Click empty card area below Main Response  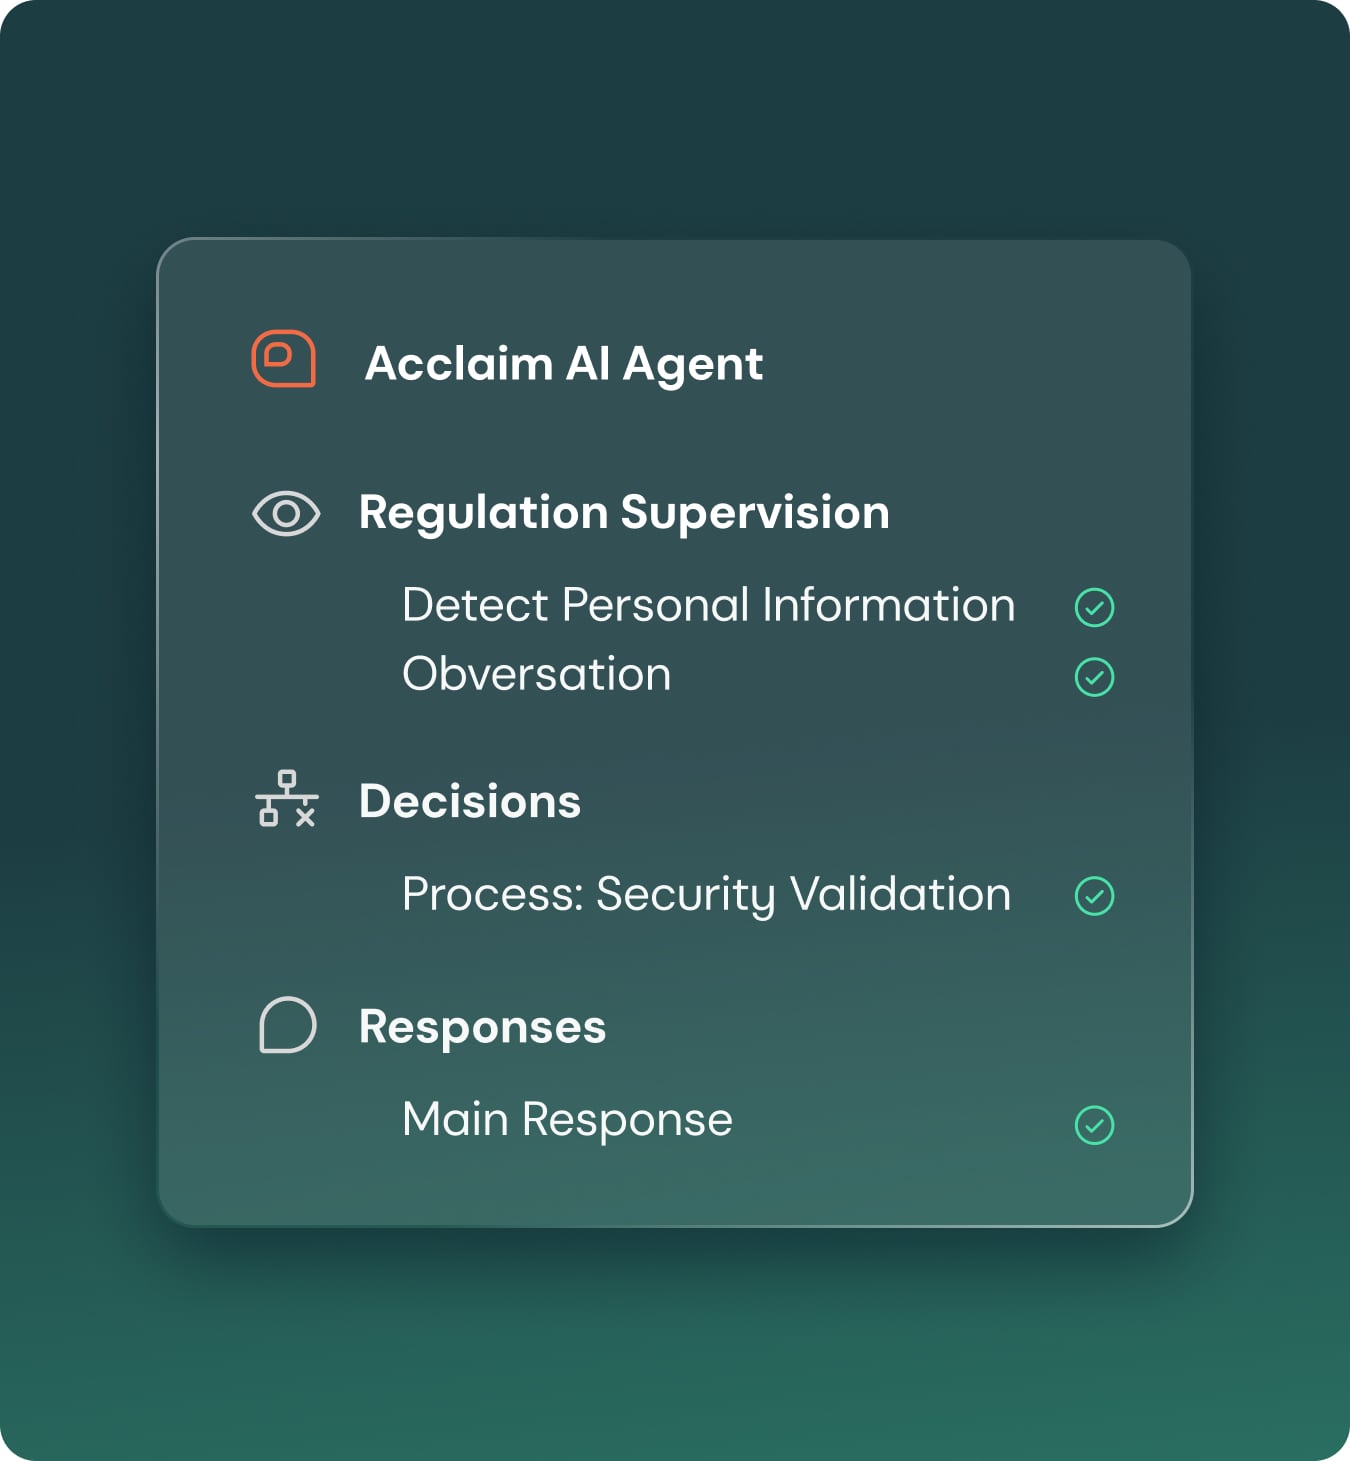(675, 1187)
